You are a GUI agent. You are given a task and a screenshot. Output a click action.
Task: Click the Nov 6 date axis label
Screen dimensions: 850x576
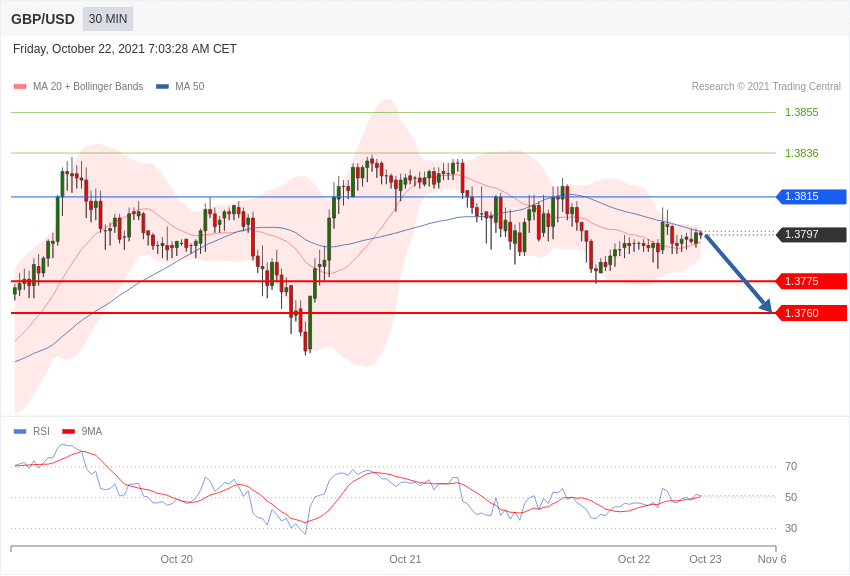tap(772, 559)
